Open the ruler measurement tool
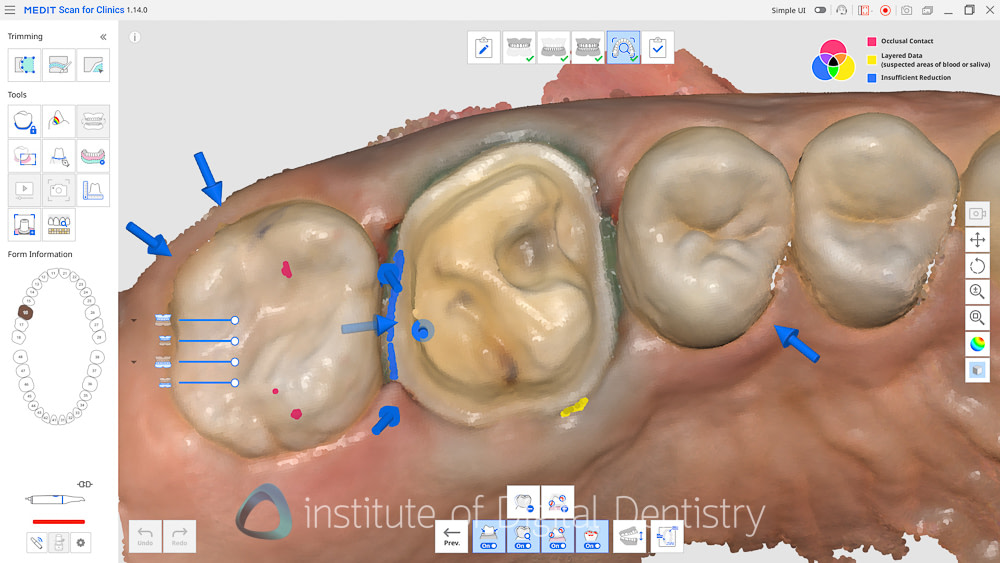This screenshot has width=1000, height=563. [x=93, y=190]
